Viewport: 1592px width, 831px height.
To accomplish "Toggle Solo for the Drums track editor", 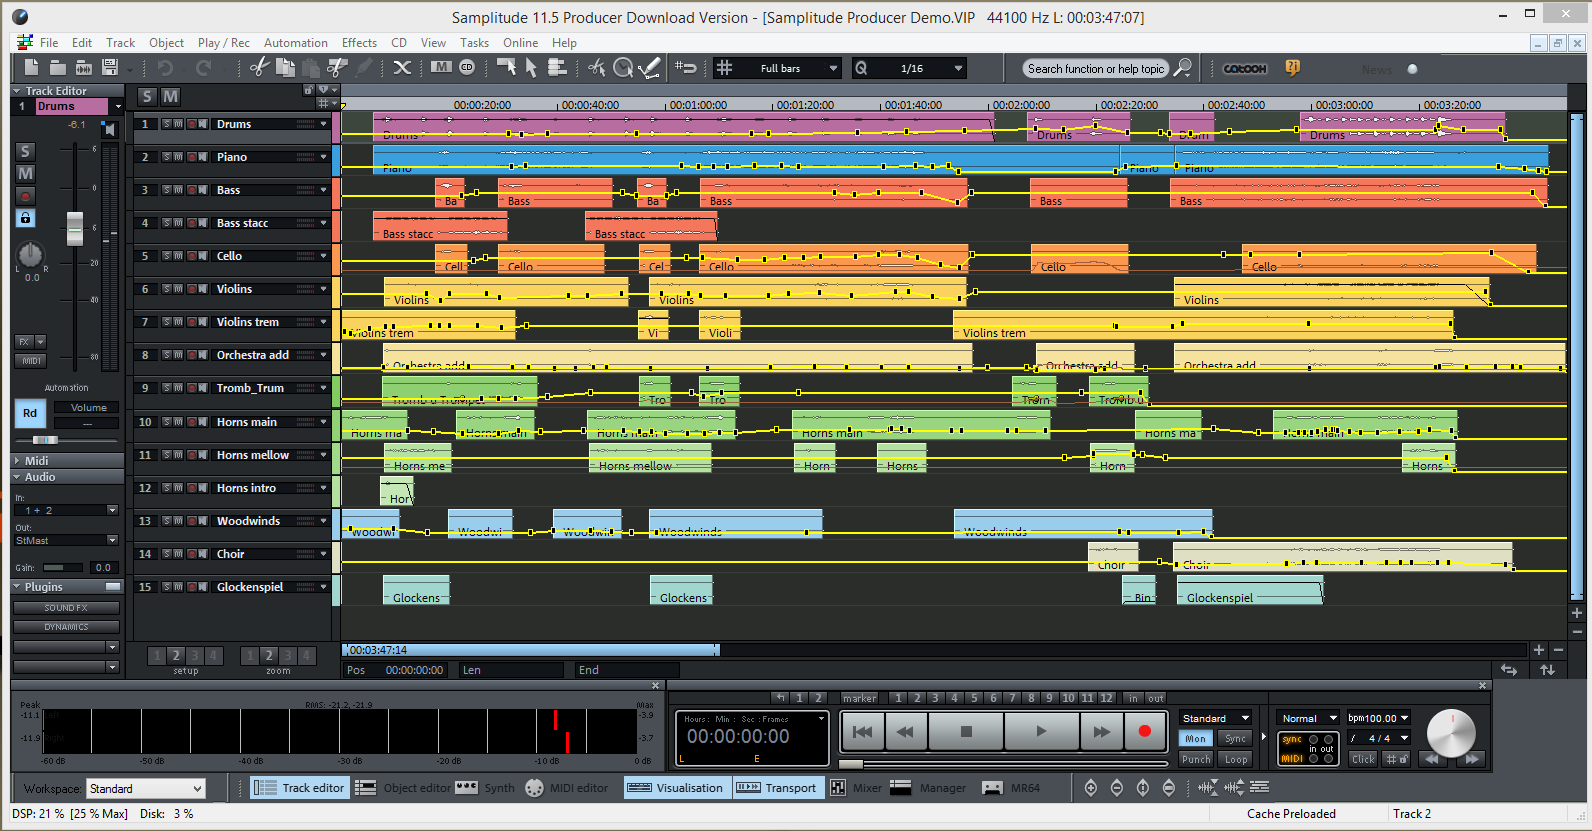I will point(26,152).
